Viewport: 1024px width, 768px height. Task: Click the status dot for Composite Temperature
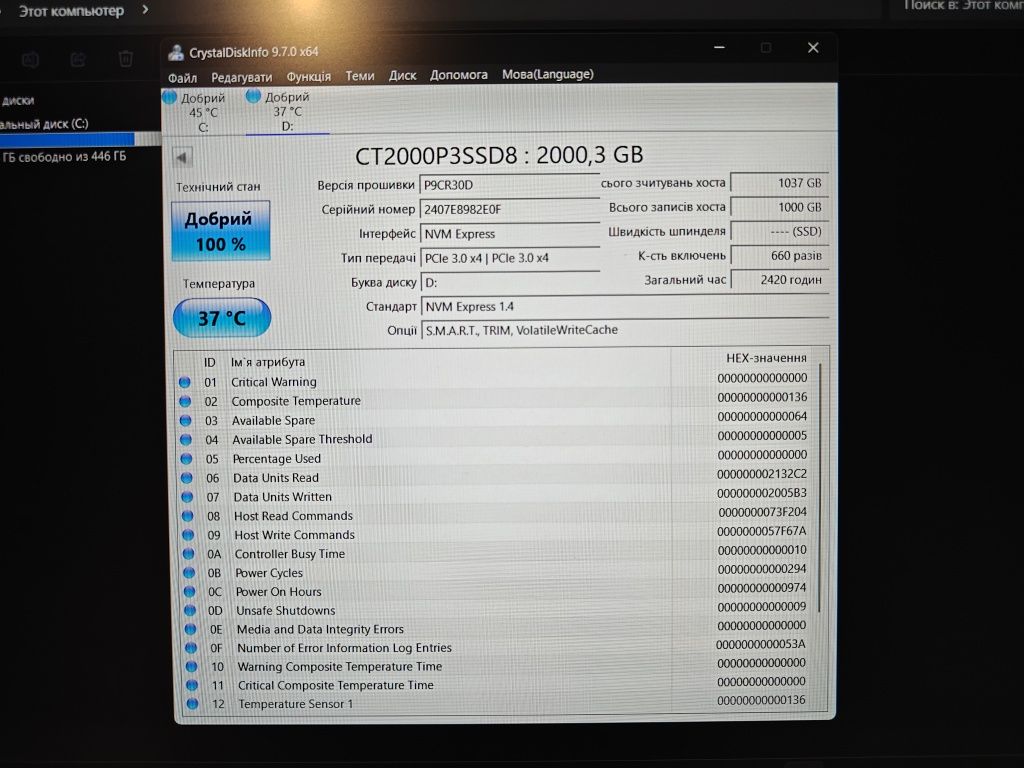pyautogui.click(x=185, y=401)
